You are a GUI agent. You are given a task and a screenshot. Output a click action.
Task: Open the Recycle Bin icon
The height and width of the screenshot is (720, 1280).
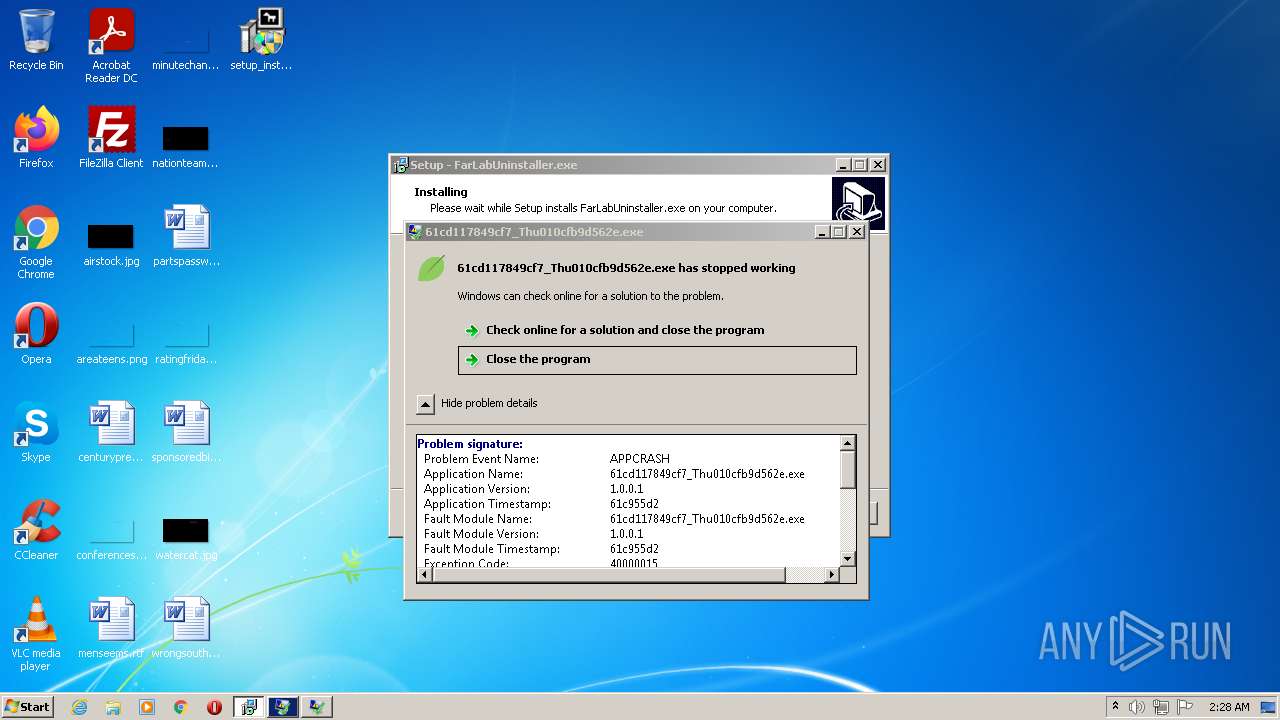pyautogui.click(x=36, y=40)
